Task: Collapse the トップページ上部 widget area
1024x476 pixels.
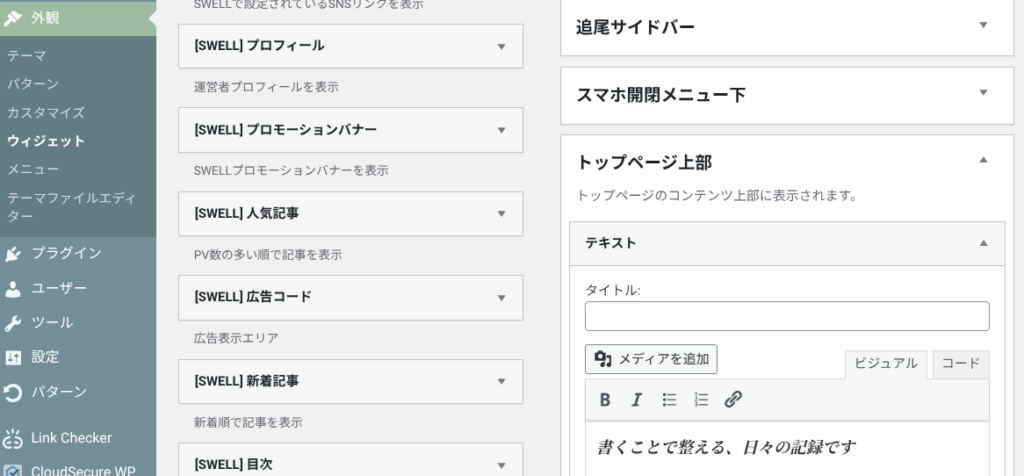Action: (x=983, y=160)
